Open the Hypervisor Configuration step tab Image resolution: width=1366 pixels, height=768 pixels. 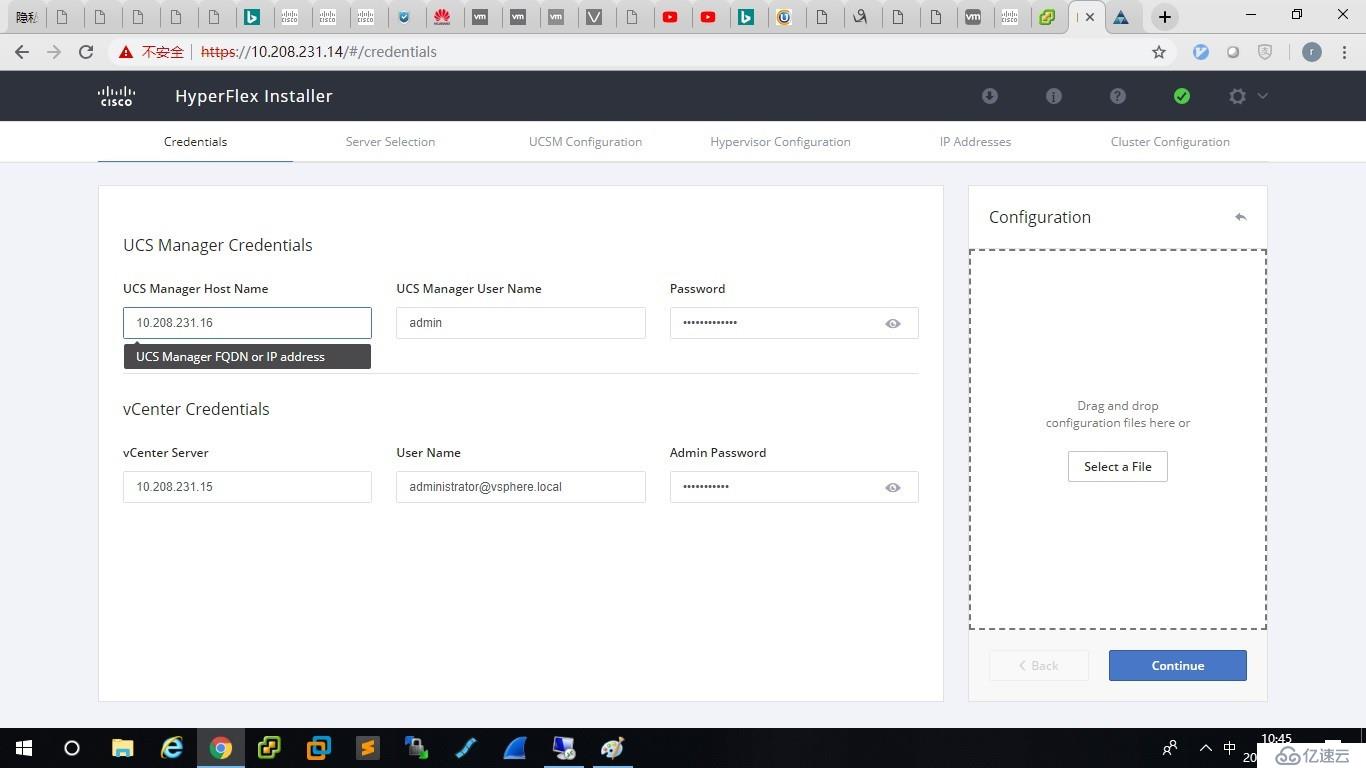click(x=780, y=142)
